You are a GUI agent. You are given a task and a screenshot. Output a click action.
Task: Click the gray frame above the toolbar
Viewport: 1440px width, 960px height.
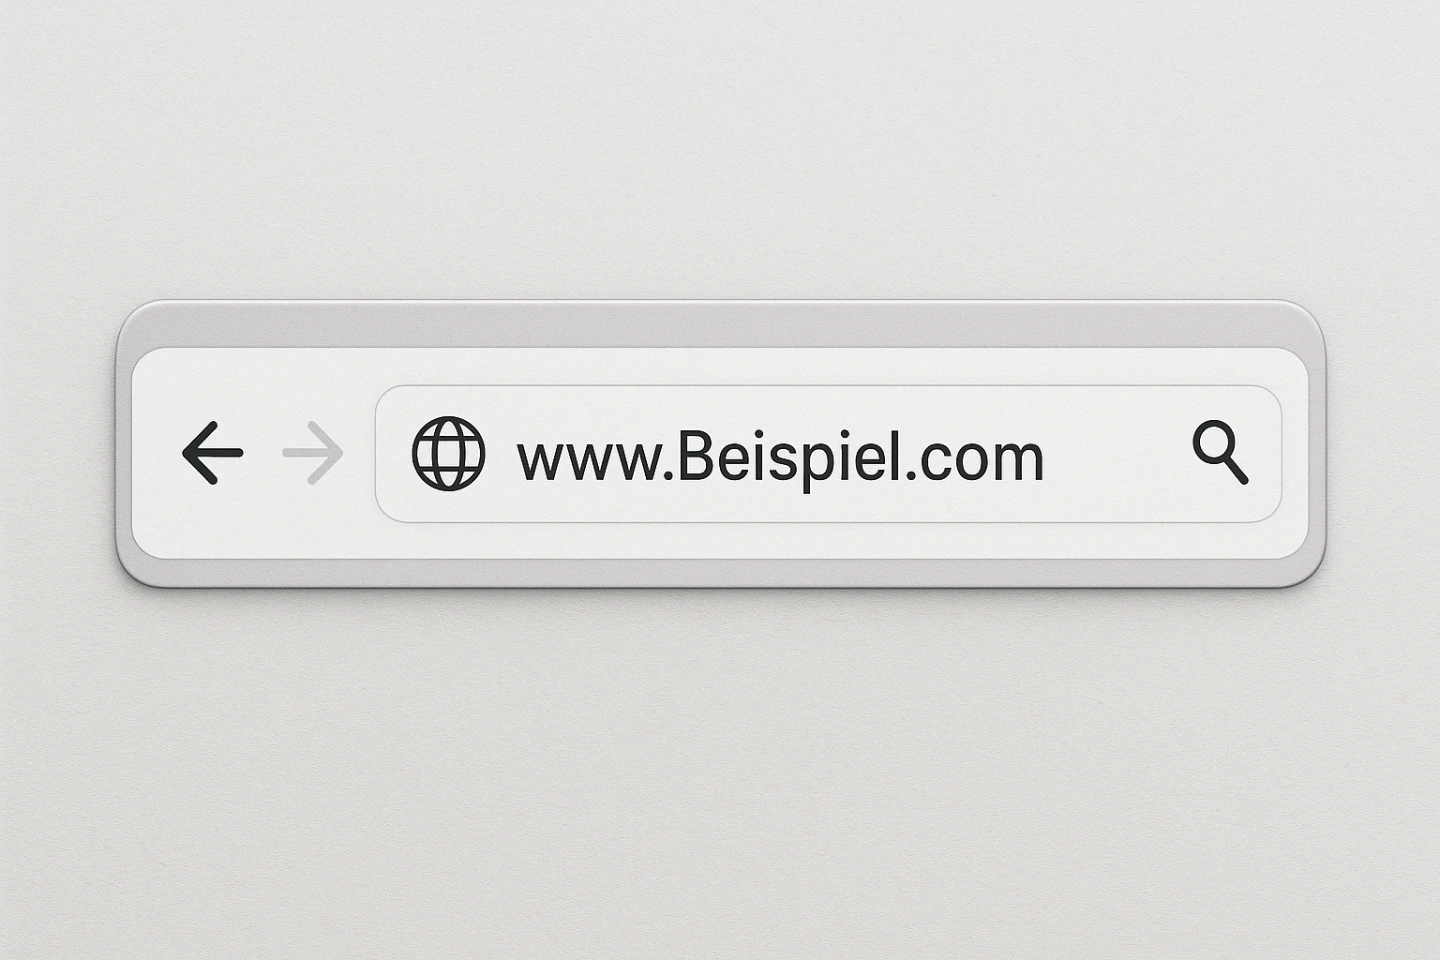click(x=720, y=326)
